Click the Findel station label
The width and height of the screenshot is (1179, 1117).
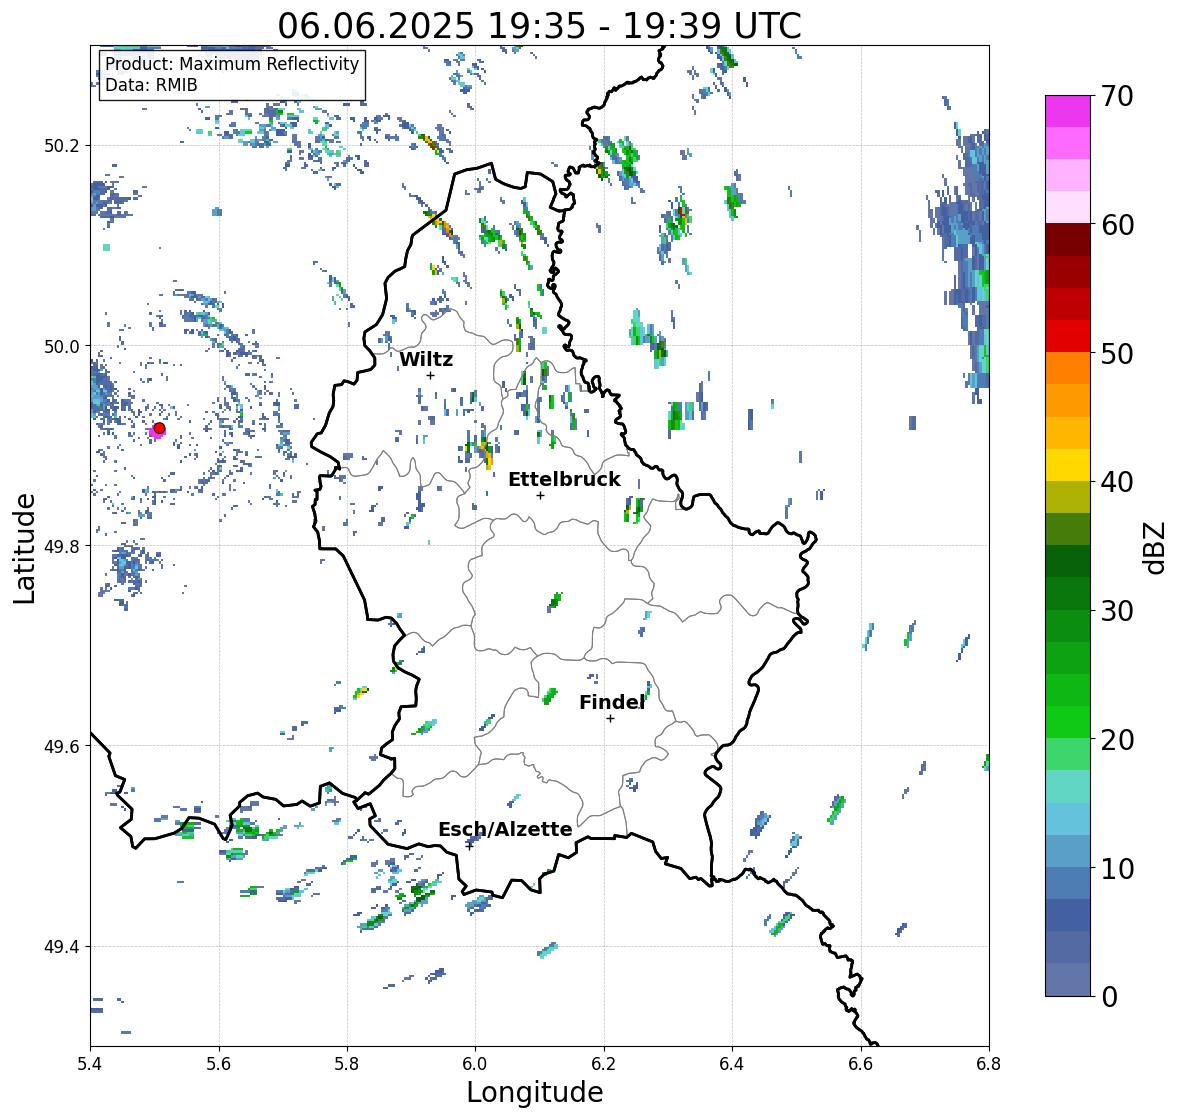611,702
